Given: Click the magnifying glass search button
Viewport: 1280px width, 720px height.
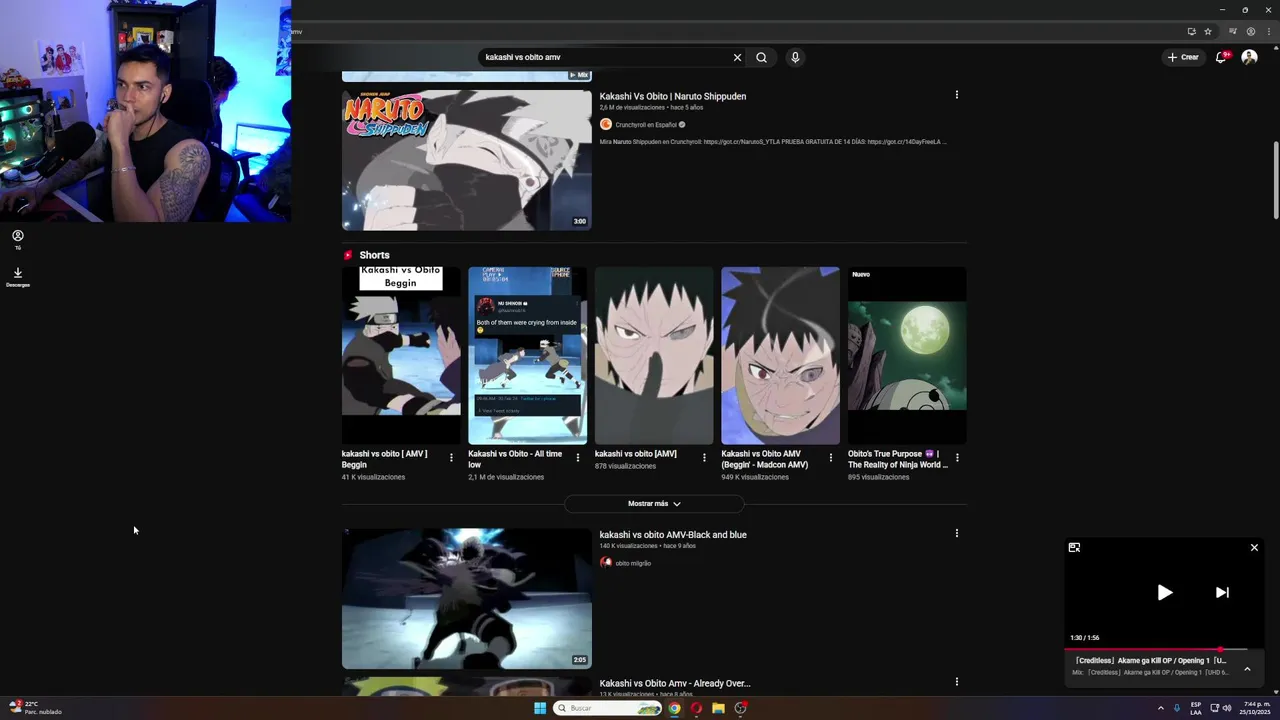Looking at the screenshot, I should pyautogui.click(x=761, y=57).
